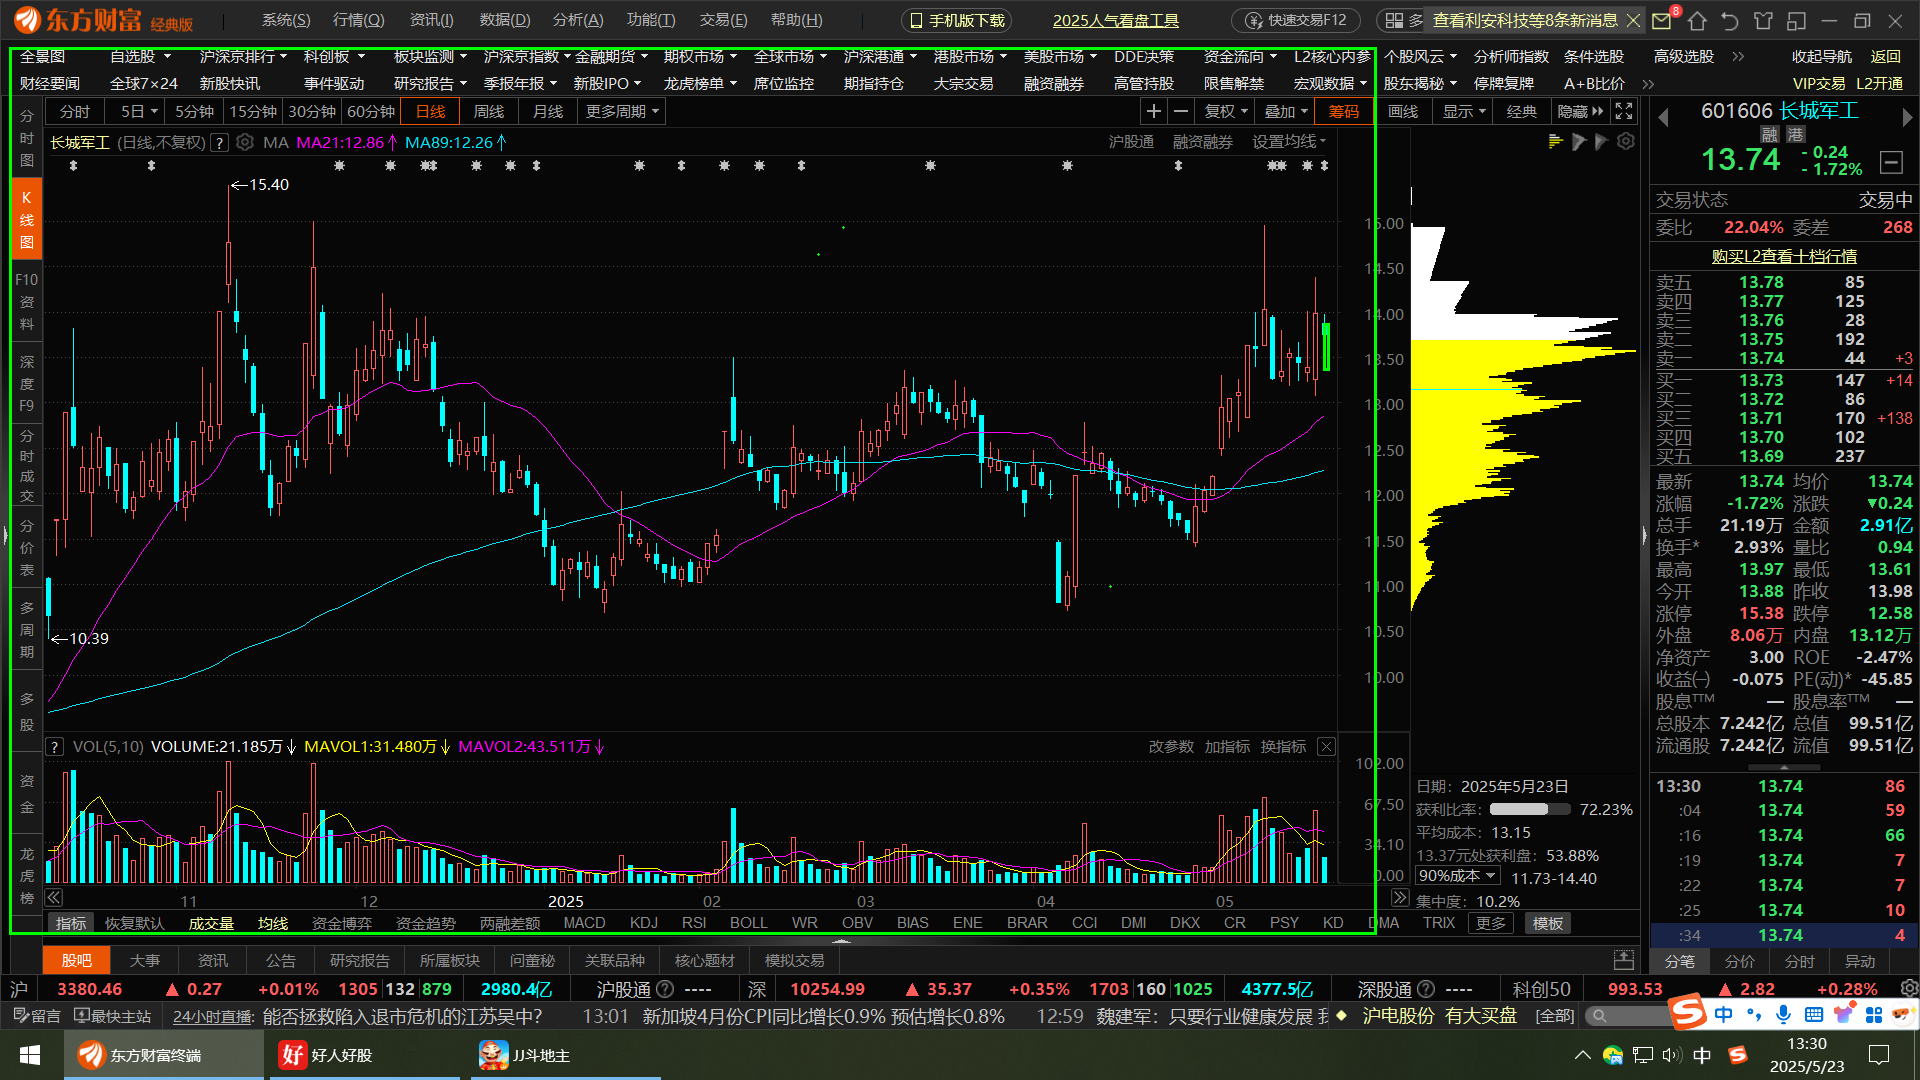This screenshot has width=1920, height=1080.
Task: Click the 港 Hong Kong connect badge
Action: (1795, 135)
